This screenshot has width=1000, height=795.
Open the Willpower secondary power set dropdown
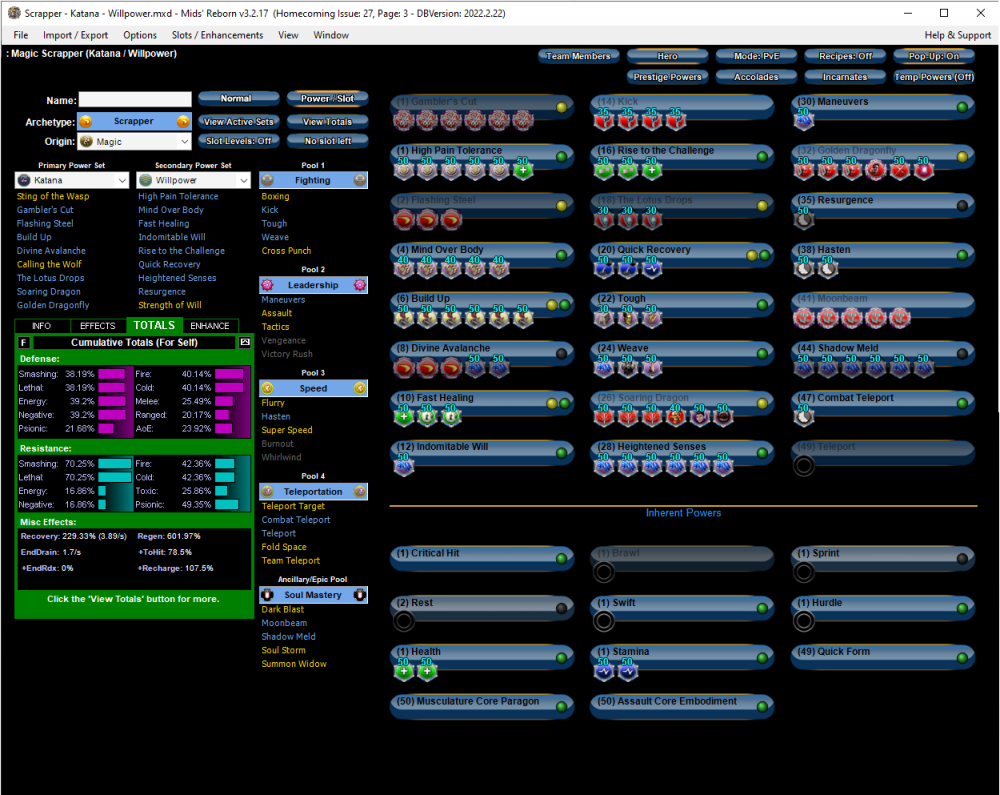point(193,179)
